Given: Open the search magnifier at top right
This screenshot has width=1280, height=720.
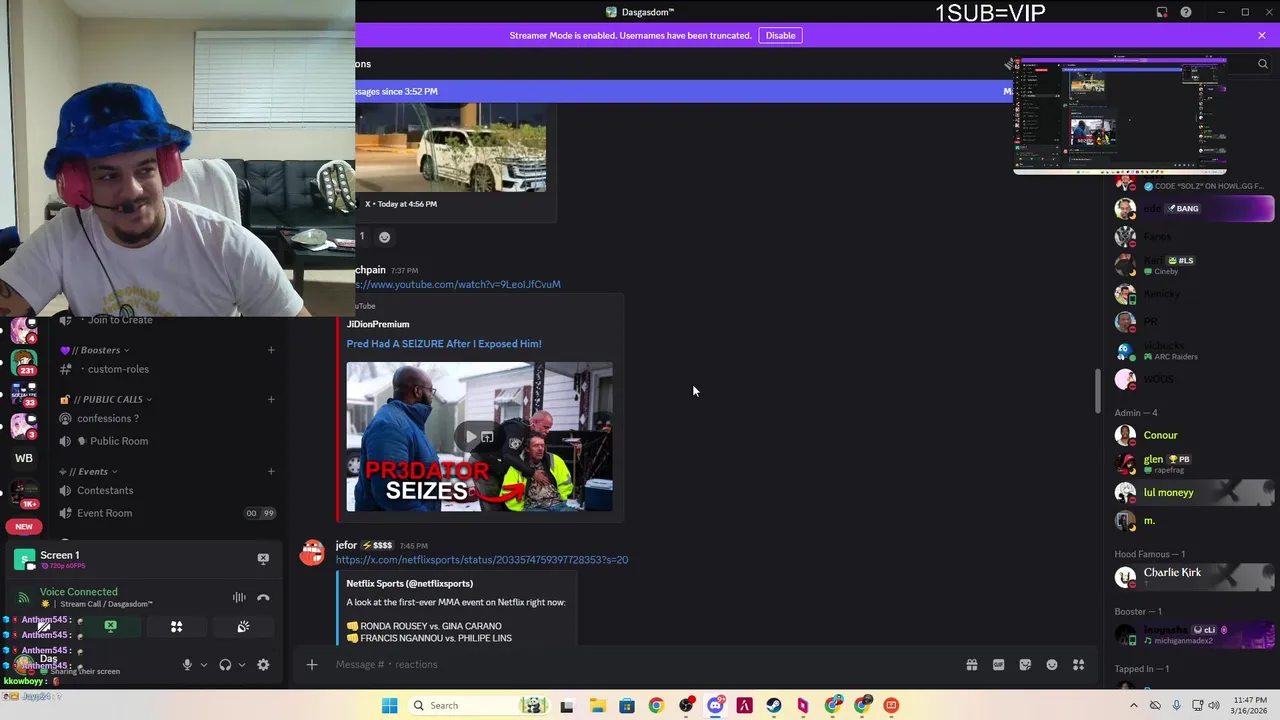Looking at the screenshot, I should click(x=1262, y=64).
